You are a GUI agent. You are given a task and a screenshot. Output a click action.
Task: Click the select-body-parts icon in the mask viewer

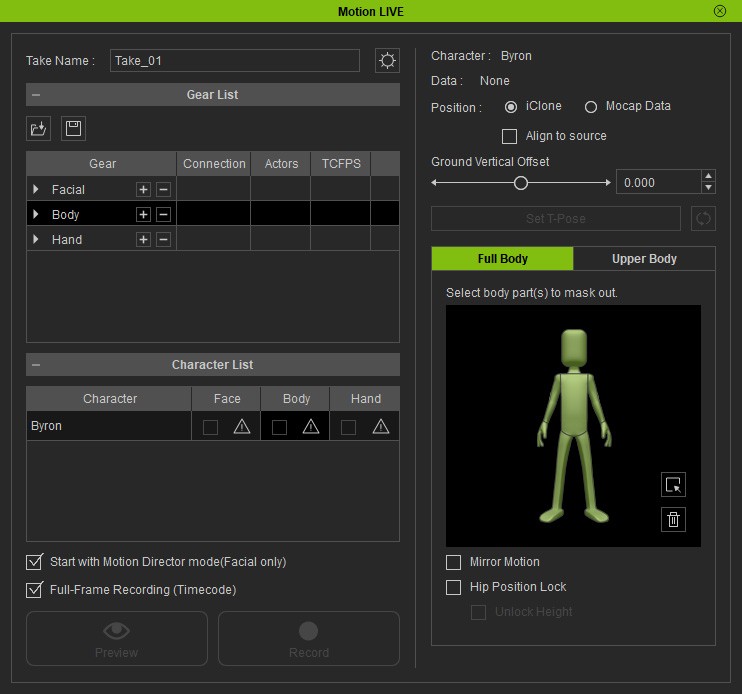click(673, 484)
